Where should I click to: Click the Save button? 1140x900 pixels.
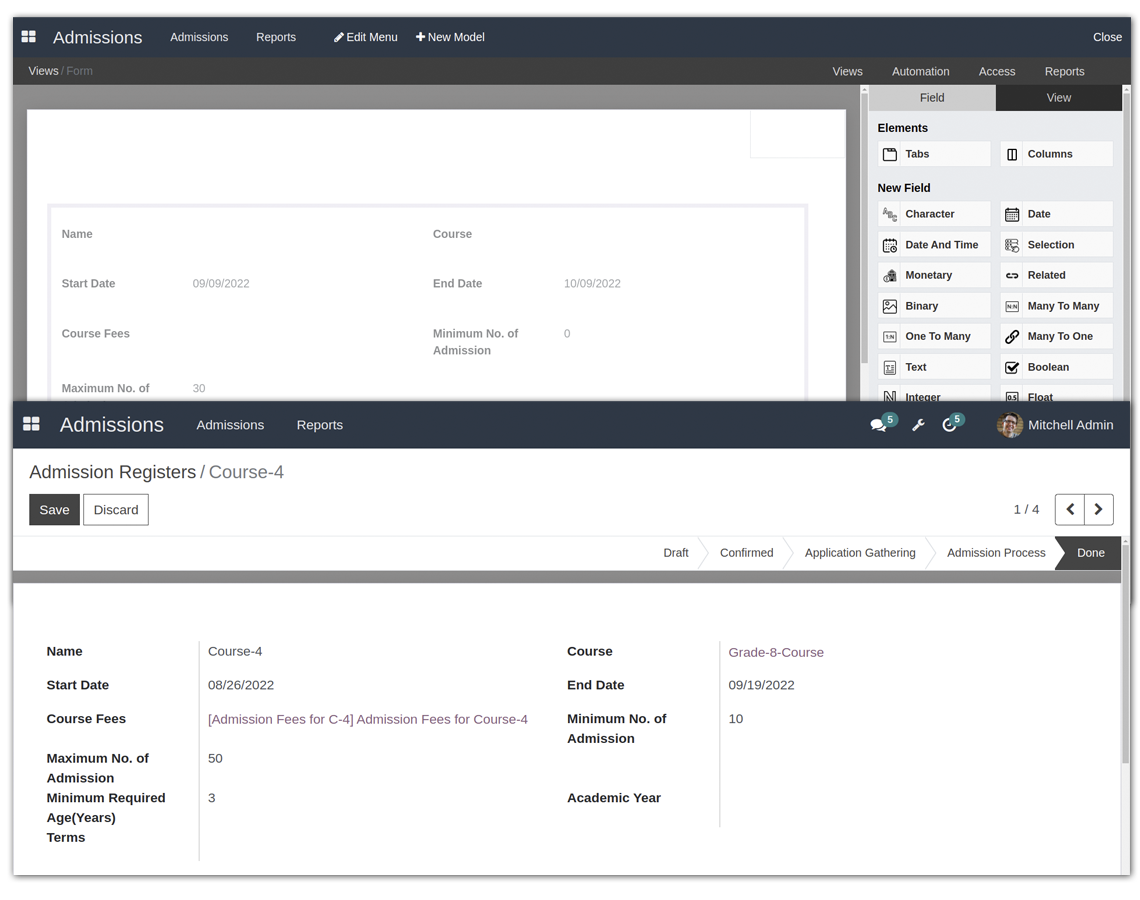[54, 509]
